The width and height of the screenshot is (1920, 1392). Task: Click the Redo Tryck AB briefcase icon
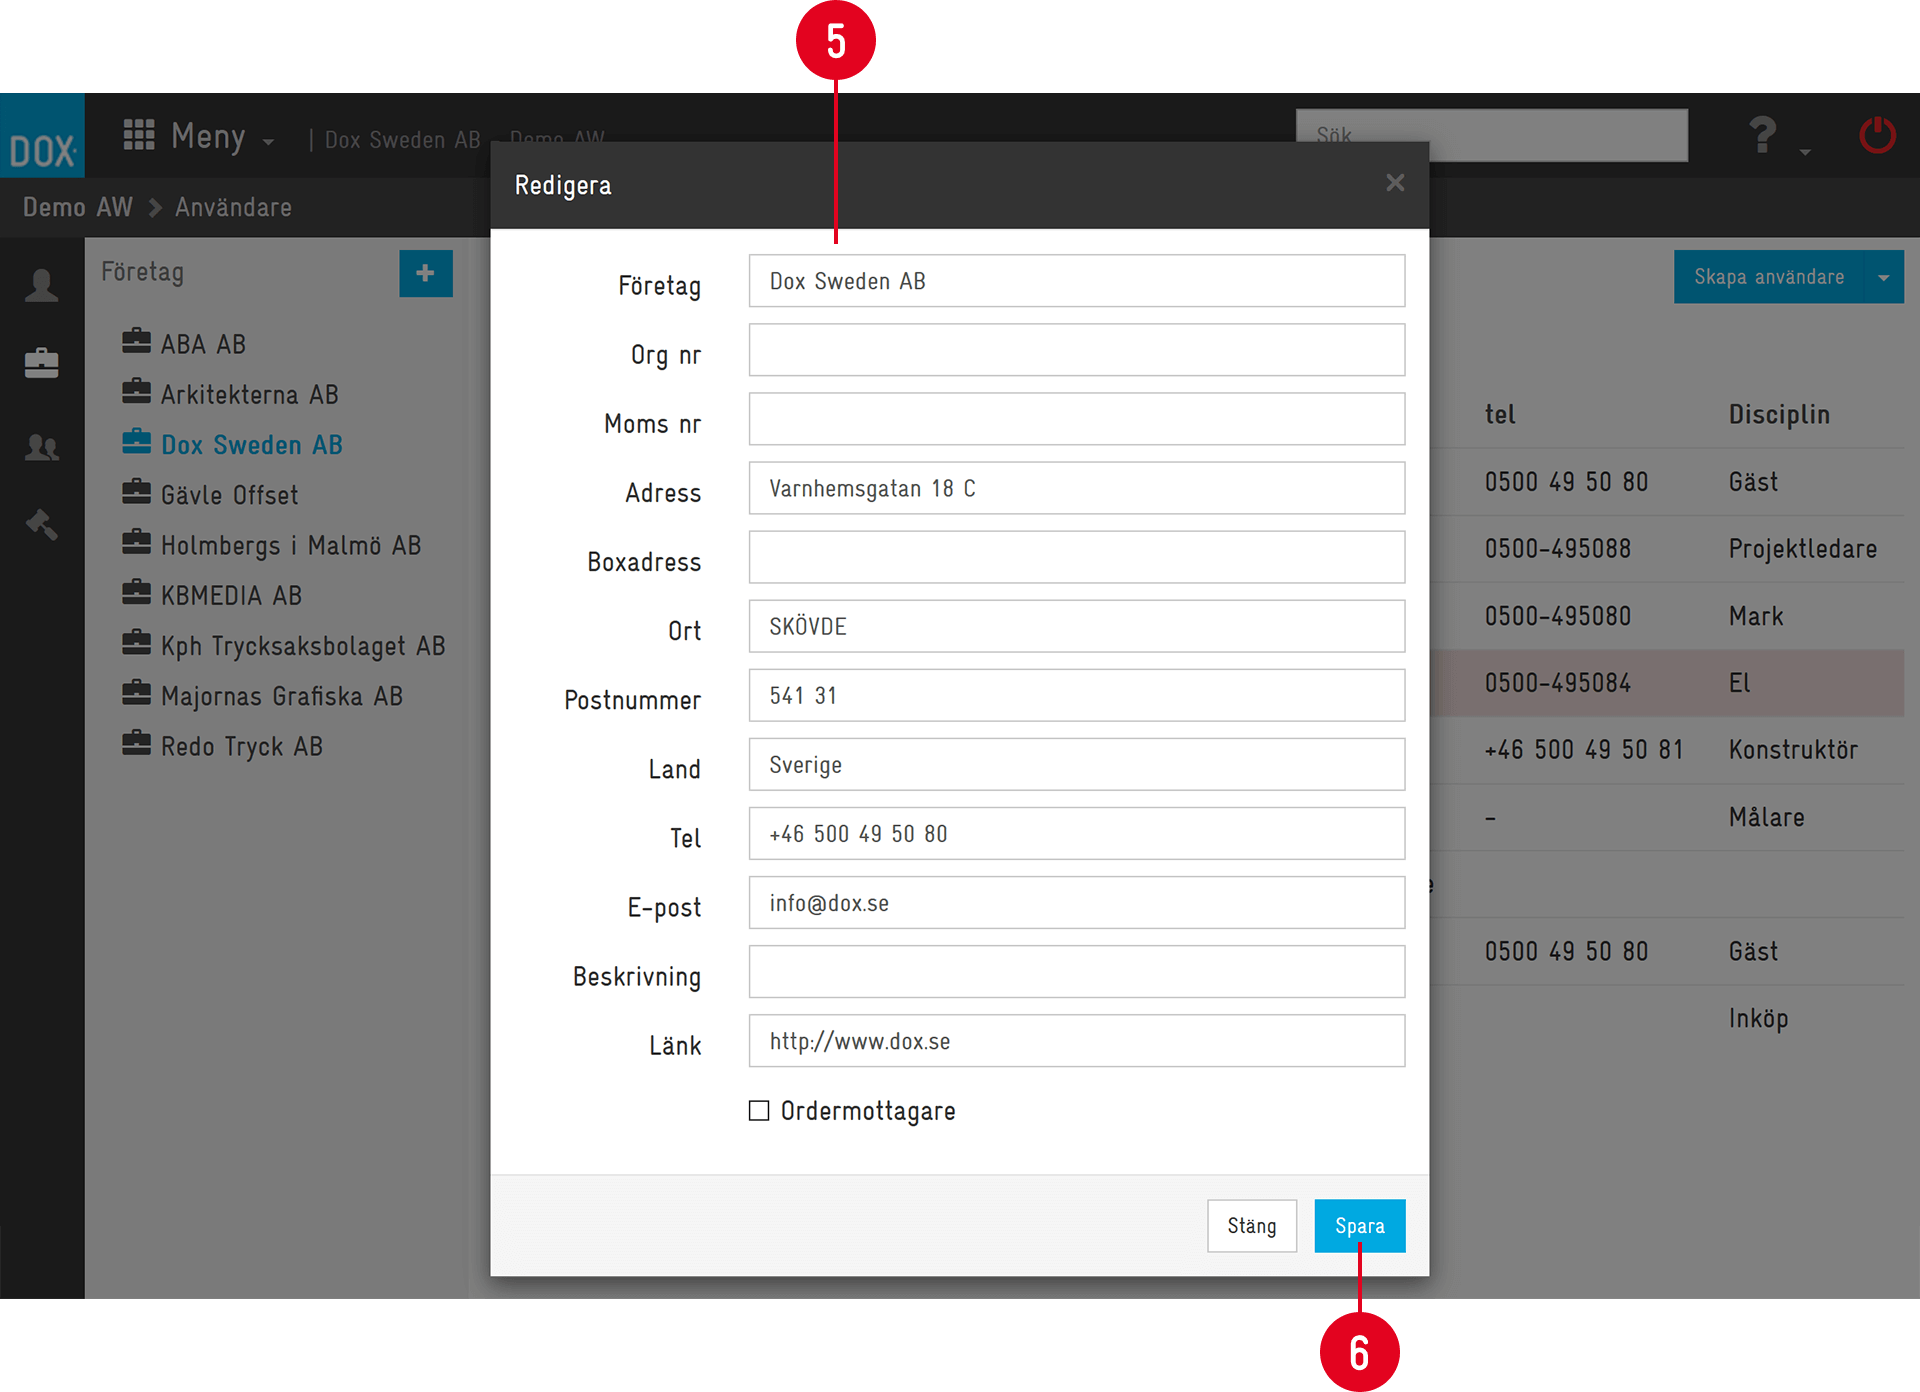[x=136, y=743]
